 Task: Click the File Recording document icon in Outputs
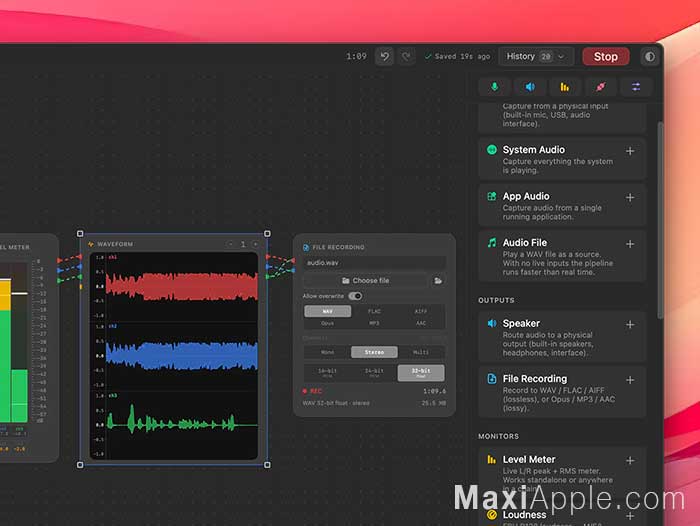tap(492, 379)
